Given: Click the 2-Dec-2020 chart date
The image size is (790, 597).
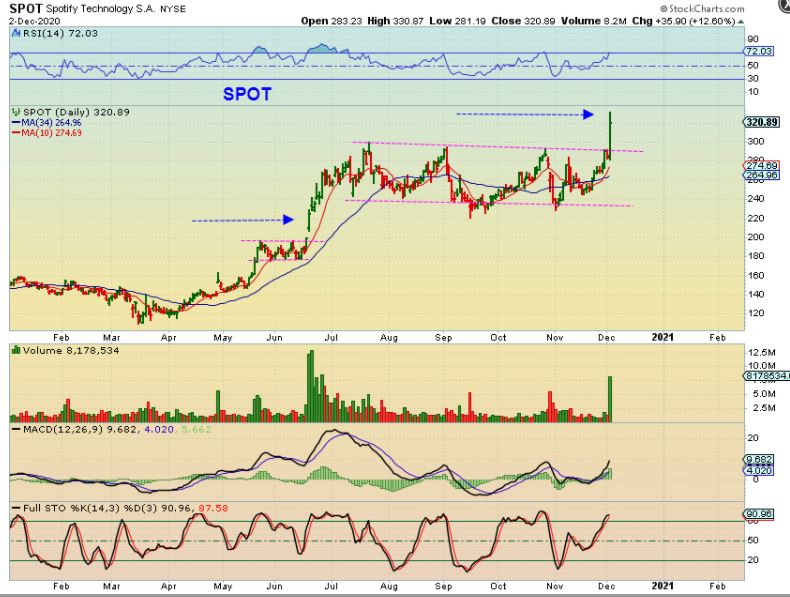Looking at the screenshot, I should [x=34, y=21].
